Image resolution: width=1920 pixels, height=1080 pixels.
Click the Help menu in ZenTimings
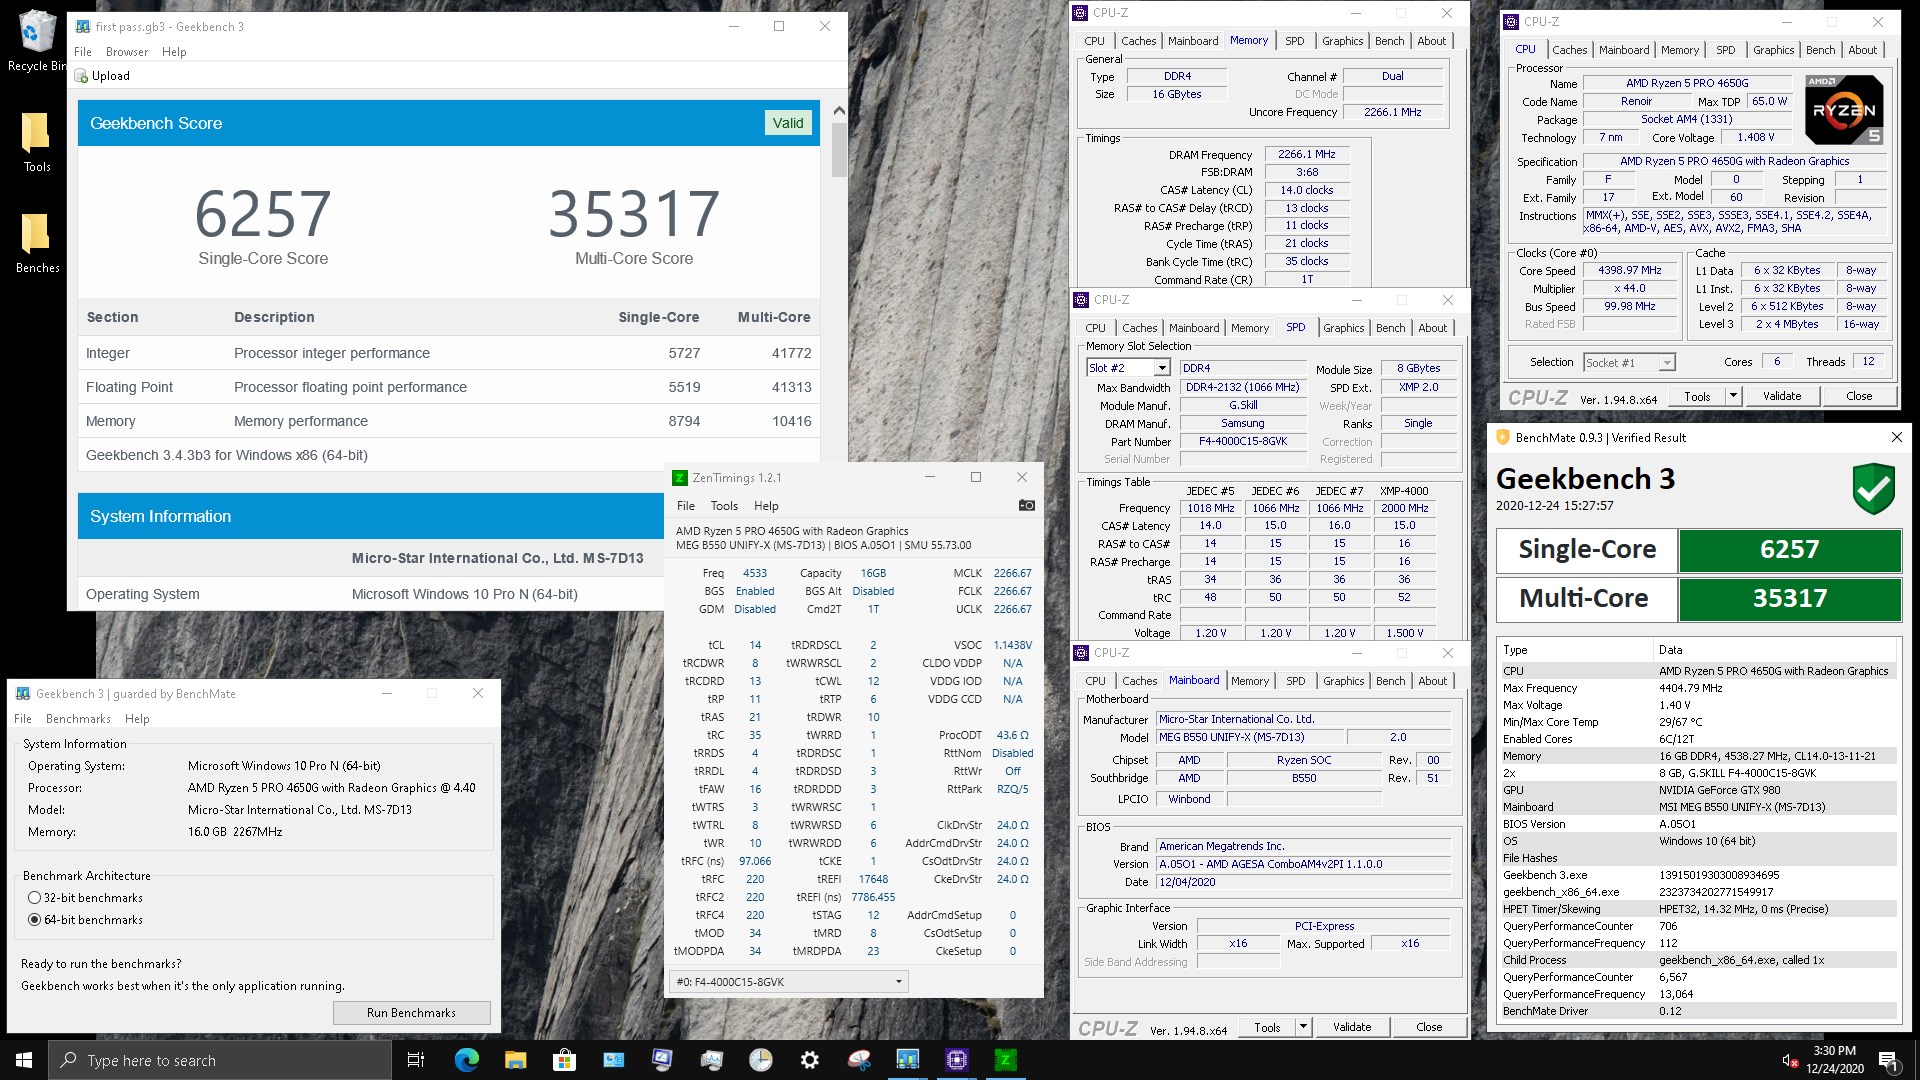766,506
